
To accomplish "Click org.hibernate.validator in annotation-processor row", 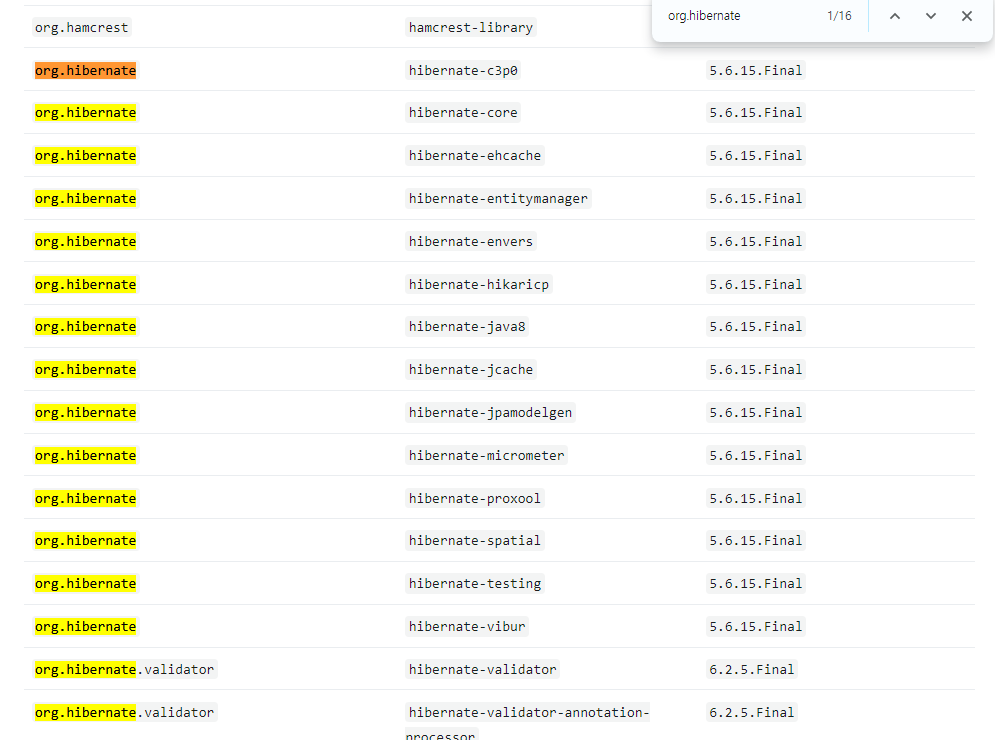I will [x=125, y=712].
